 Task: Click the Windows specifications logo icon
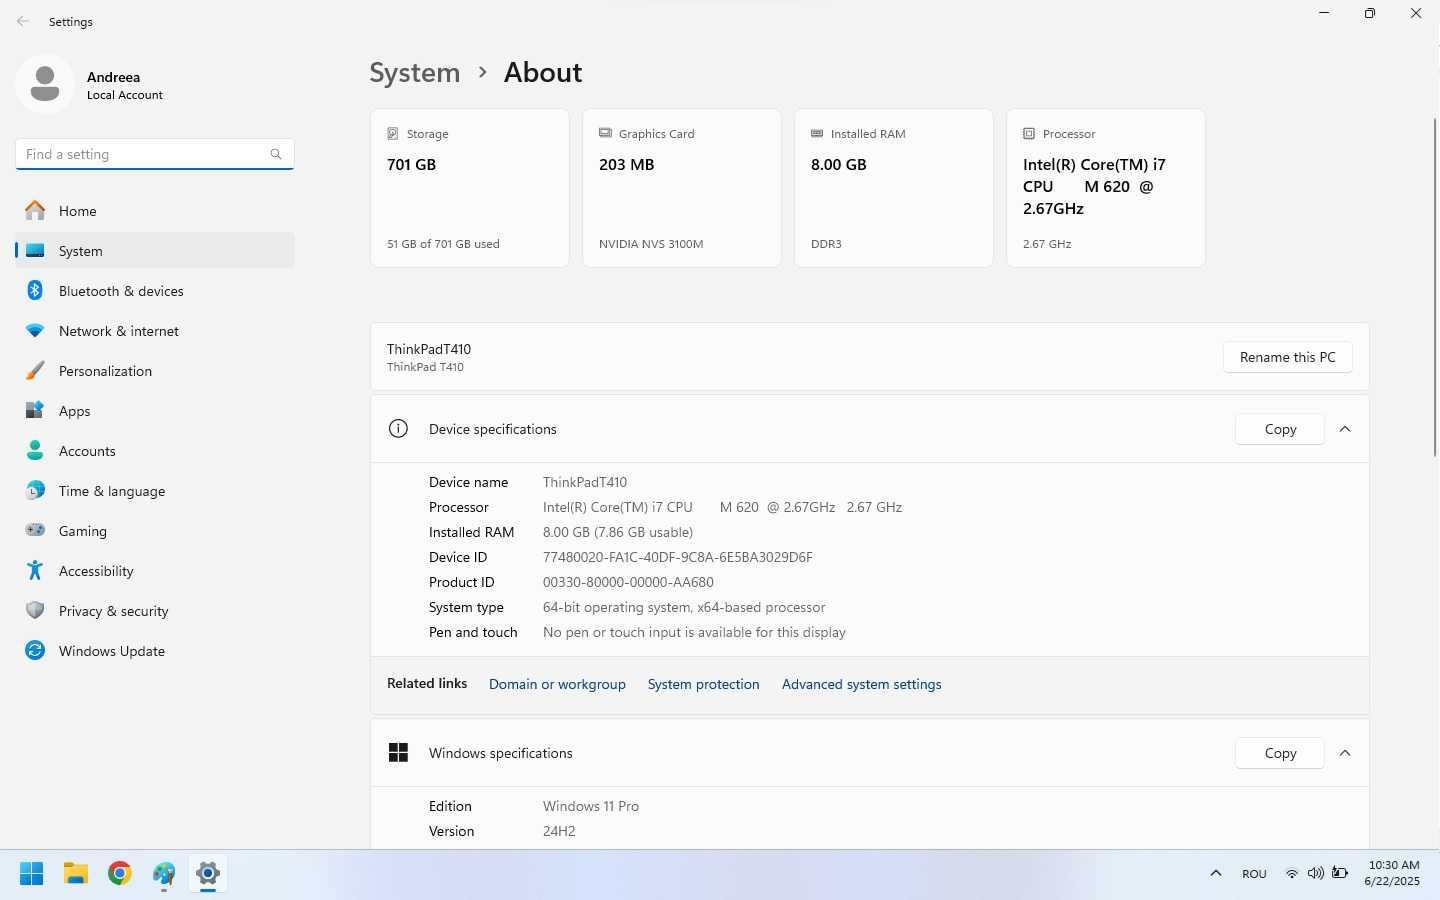[398, 753]
